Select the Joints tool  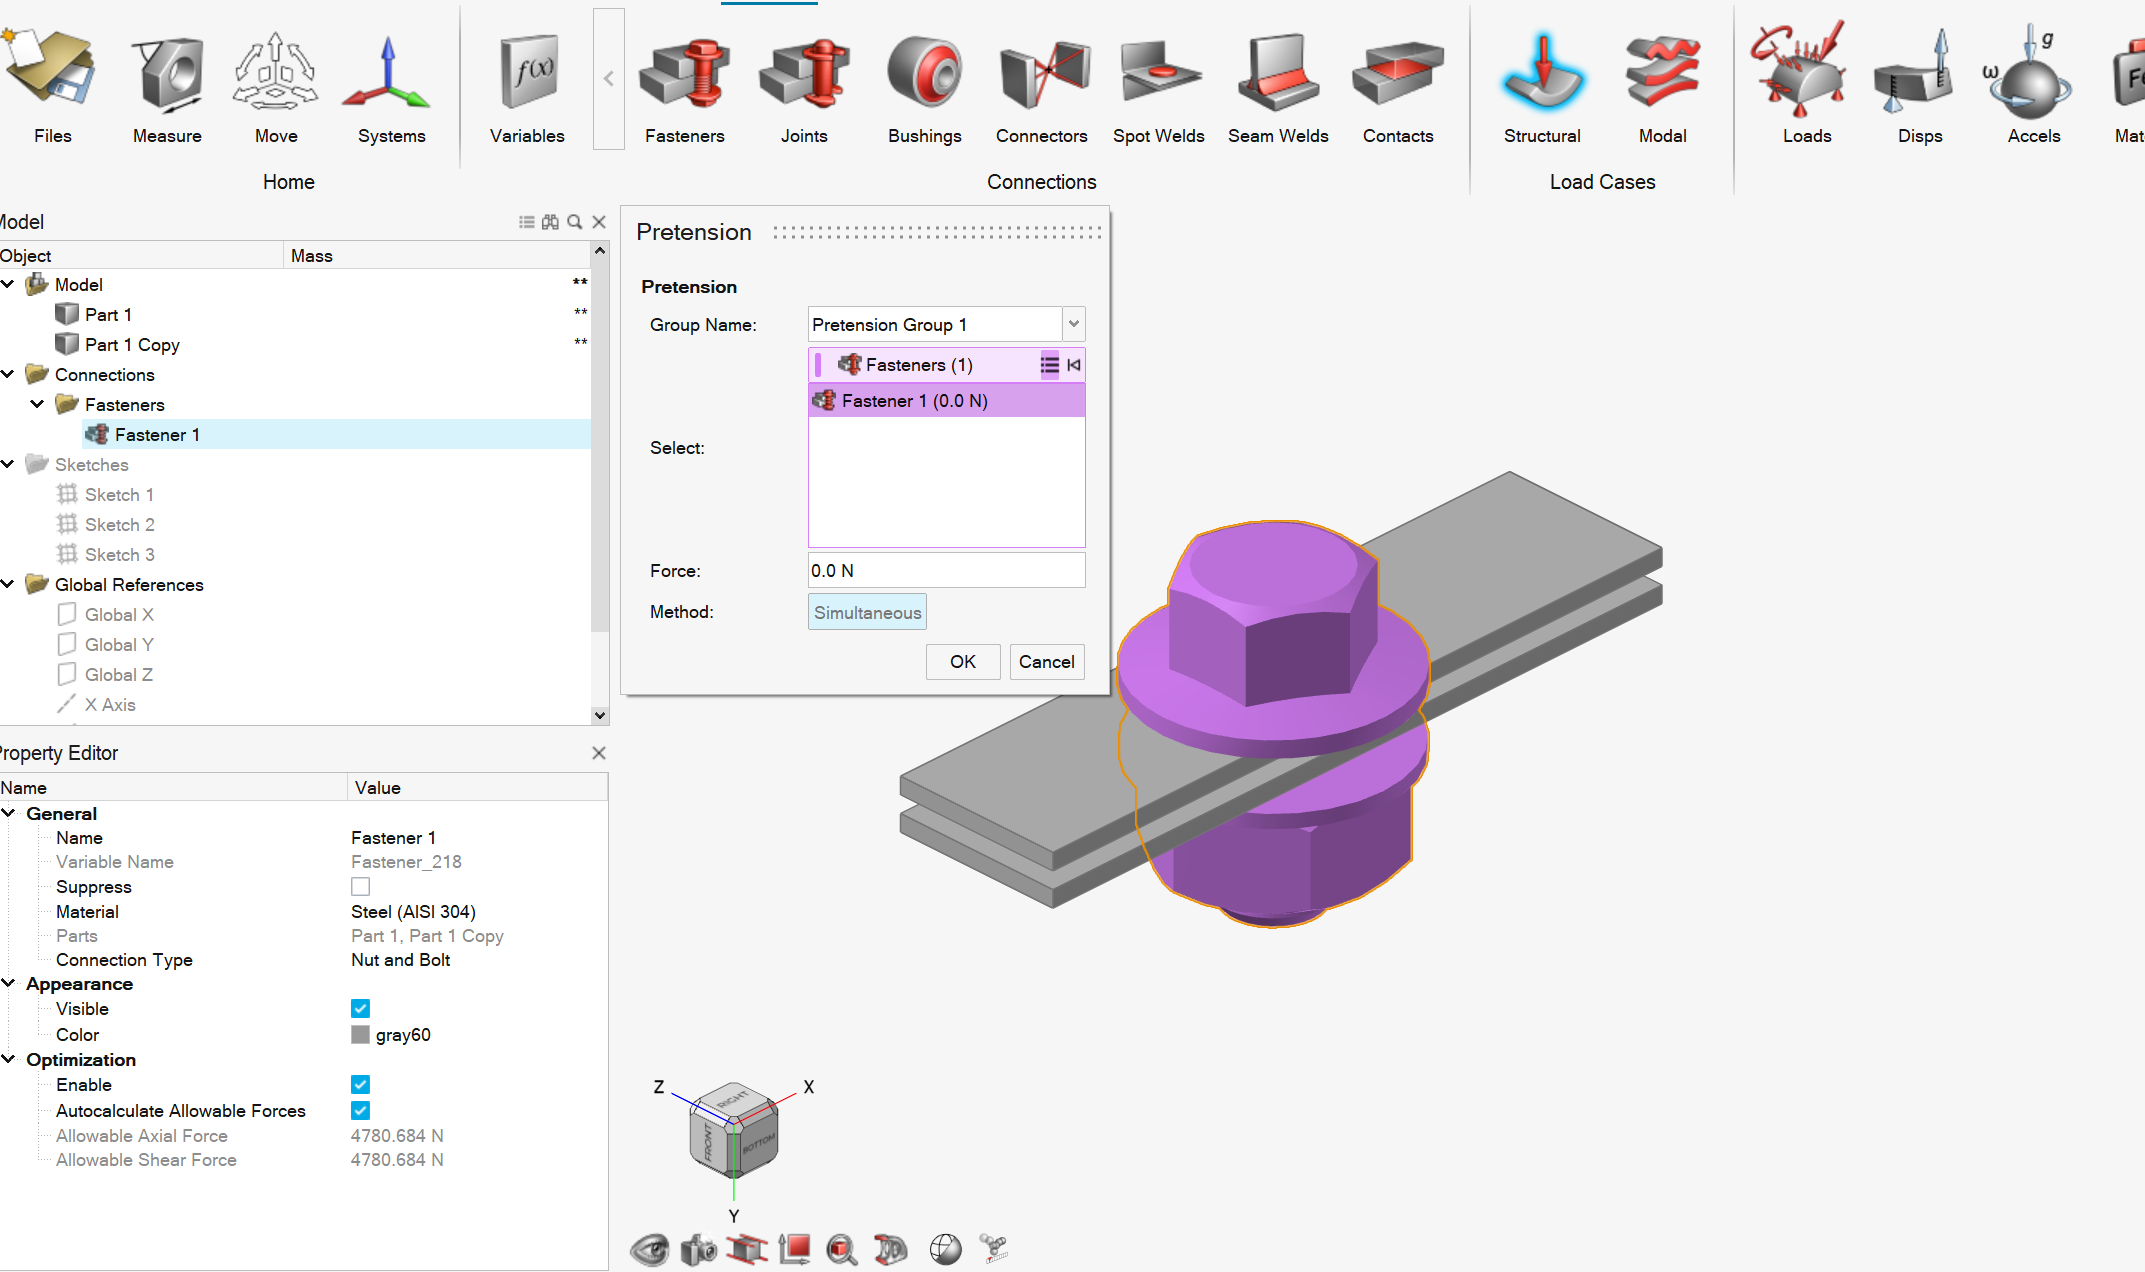pyautogui.click(x=804, y=73)
